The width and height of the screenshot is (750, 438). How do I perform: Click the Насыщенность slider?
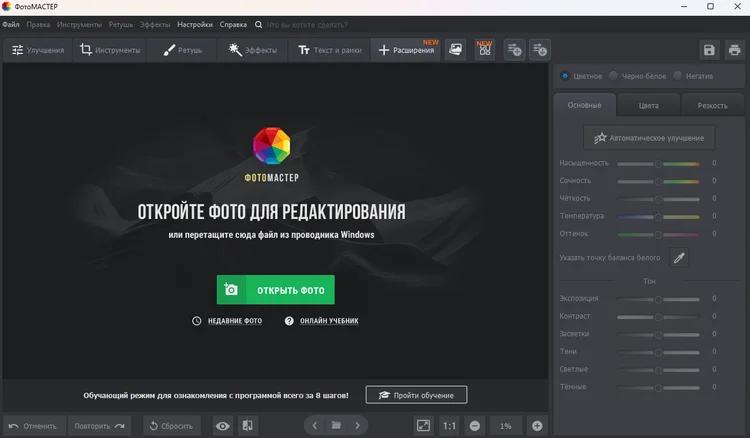(x=658, y=164)
